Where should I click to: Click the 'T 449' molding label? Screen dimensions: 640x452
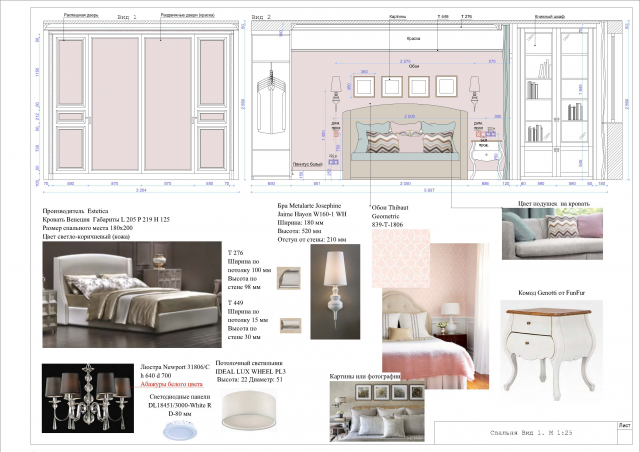[x=236, y=303]
